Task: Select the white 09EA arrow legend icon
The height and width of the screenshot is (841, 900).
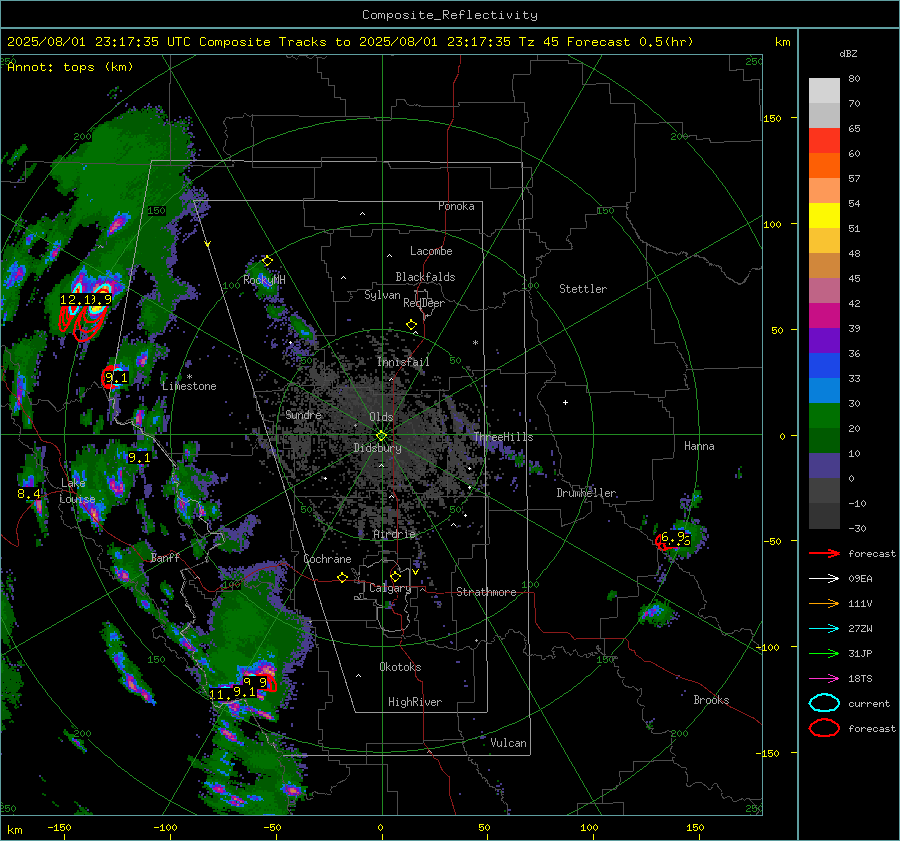Action: pyautogui.click(x=824, y=579)
